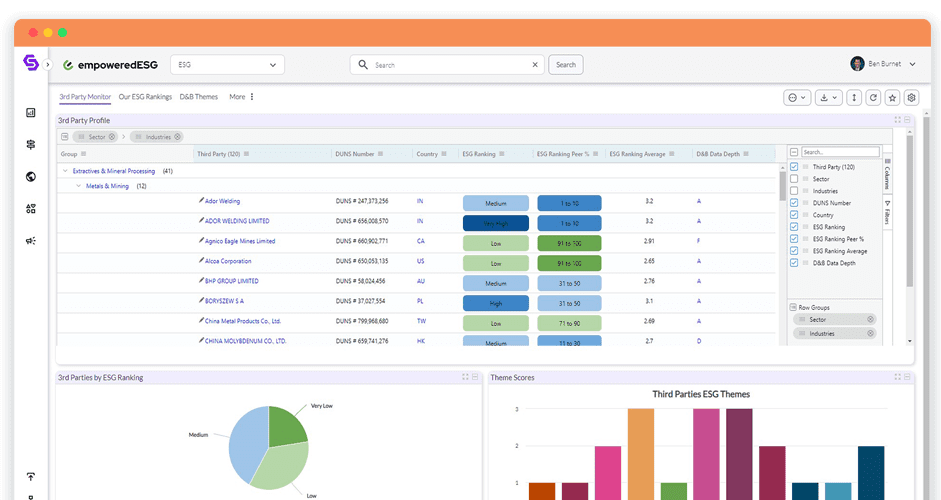This screenshot has width=941, height=500.
Task: Open the DUNS Number column menu icon
Action: [380, 154]
